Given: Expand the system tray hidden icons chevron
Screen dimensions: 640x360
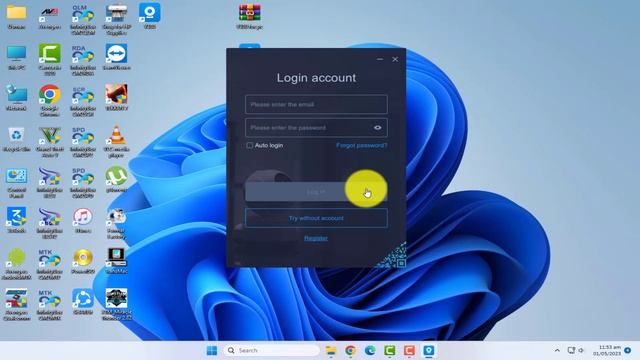Looking at the screenshot, I should (557, 351).
